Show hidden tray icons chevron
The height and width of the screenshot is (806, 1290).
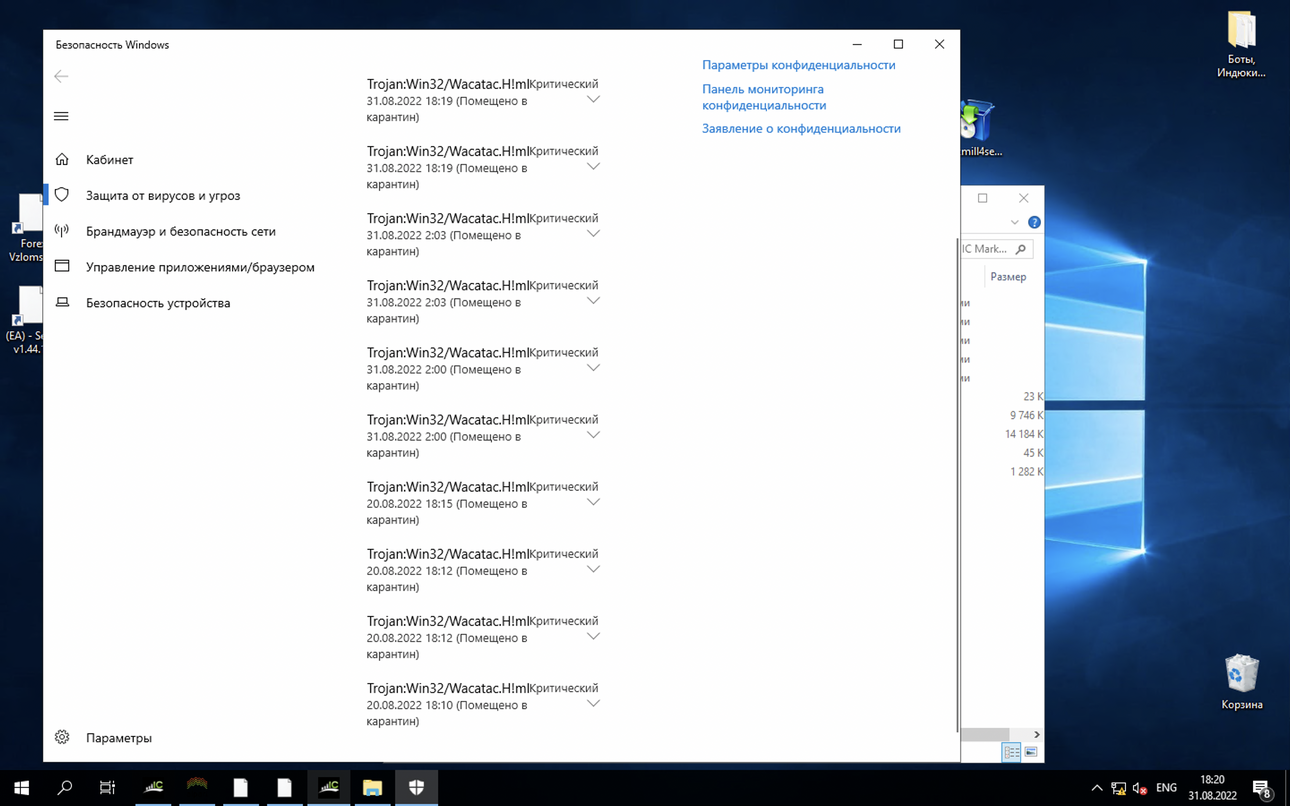1097,788
